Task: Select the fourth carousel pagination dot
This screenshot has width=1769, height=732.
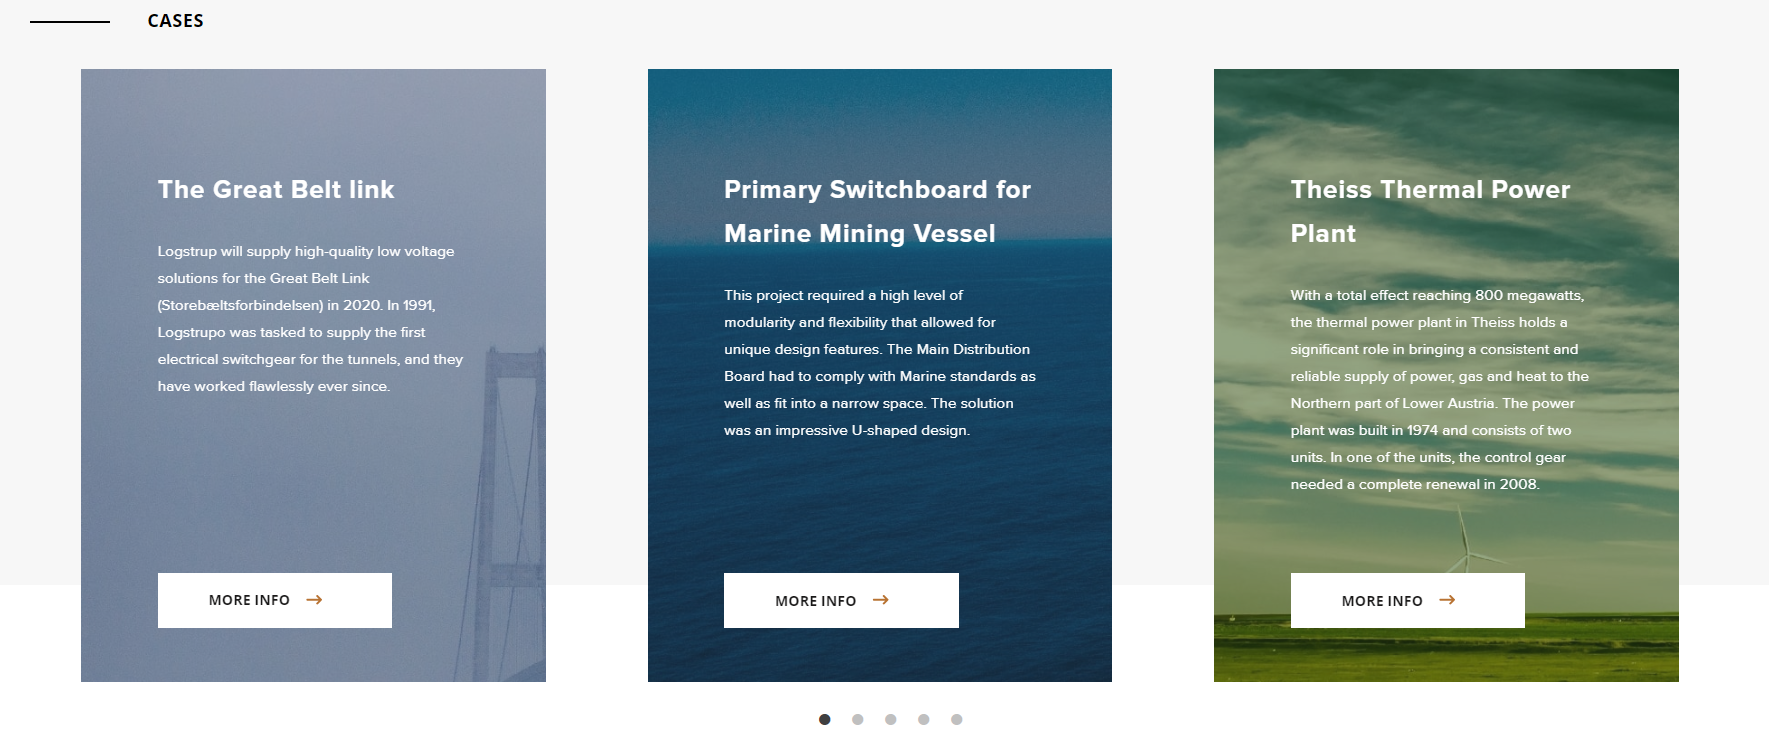Action: tap(923, 718)
